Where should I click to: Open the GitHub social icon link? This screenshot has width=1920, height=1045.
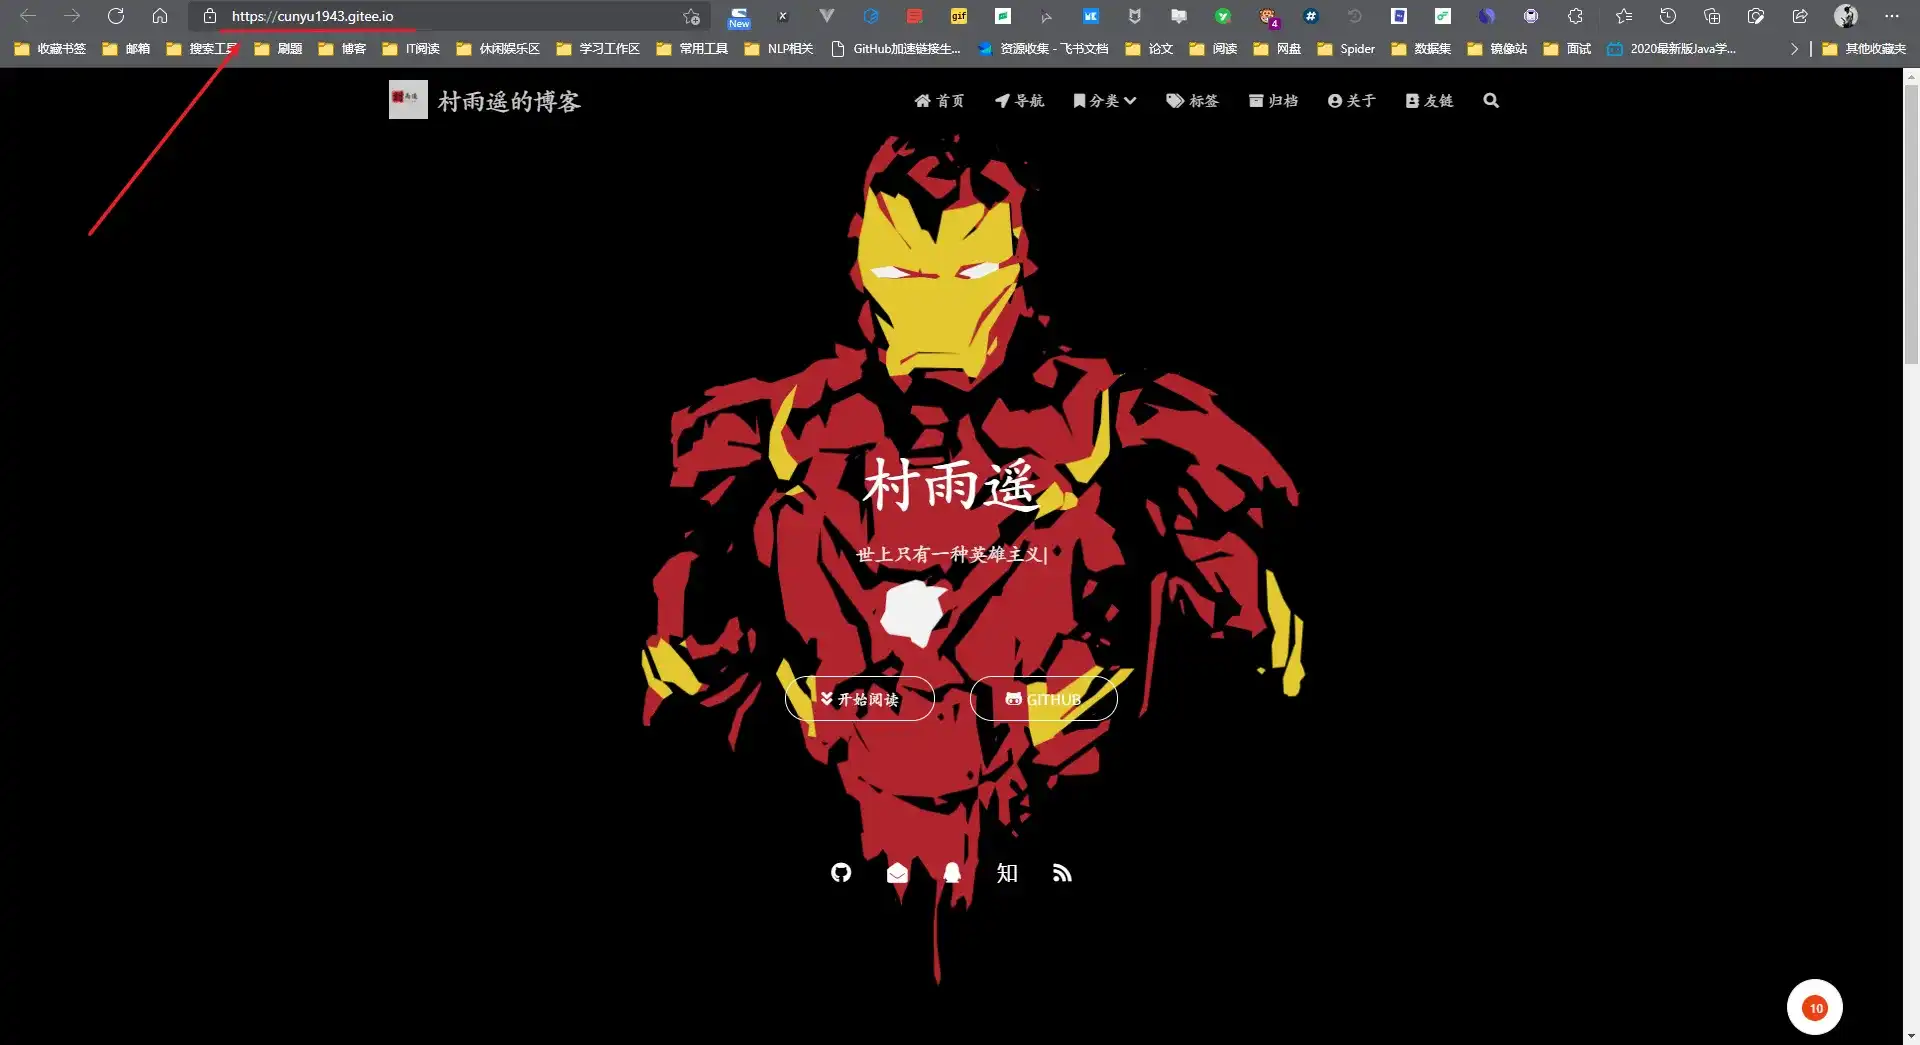tap(841, 873)
